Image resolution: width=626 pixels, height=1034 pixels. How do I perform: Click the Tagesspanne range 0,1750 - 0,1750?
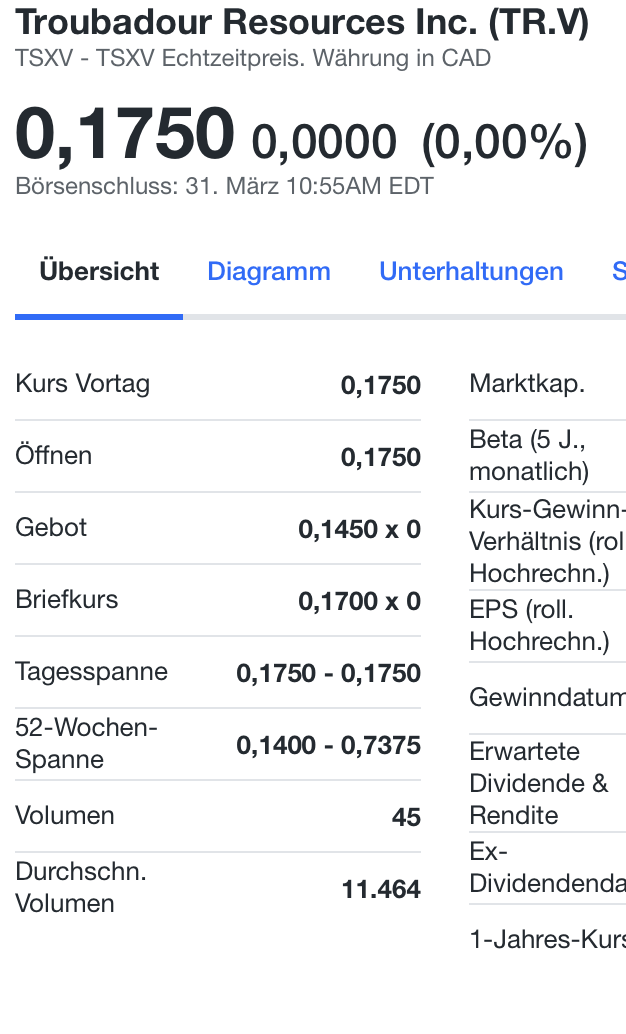click(328, 672)
